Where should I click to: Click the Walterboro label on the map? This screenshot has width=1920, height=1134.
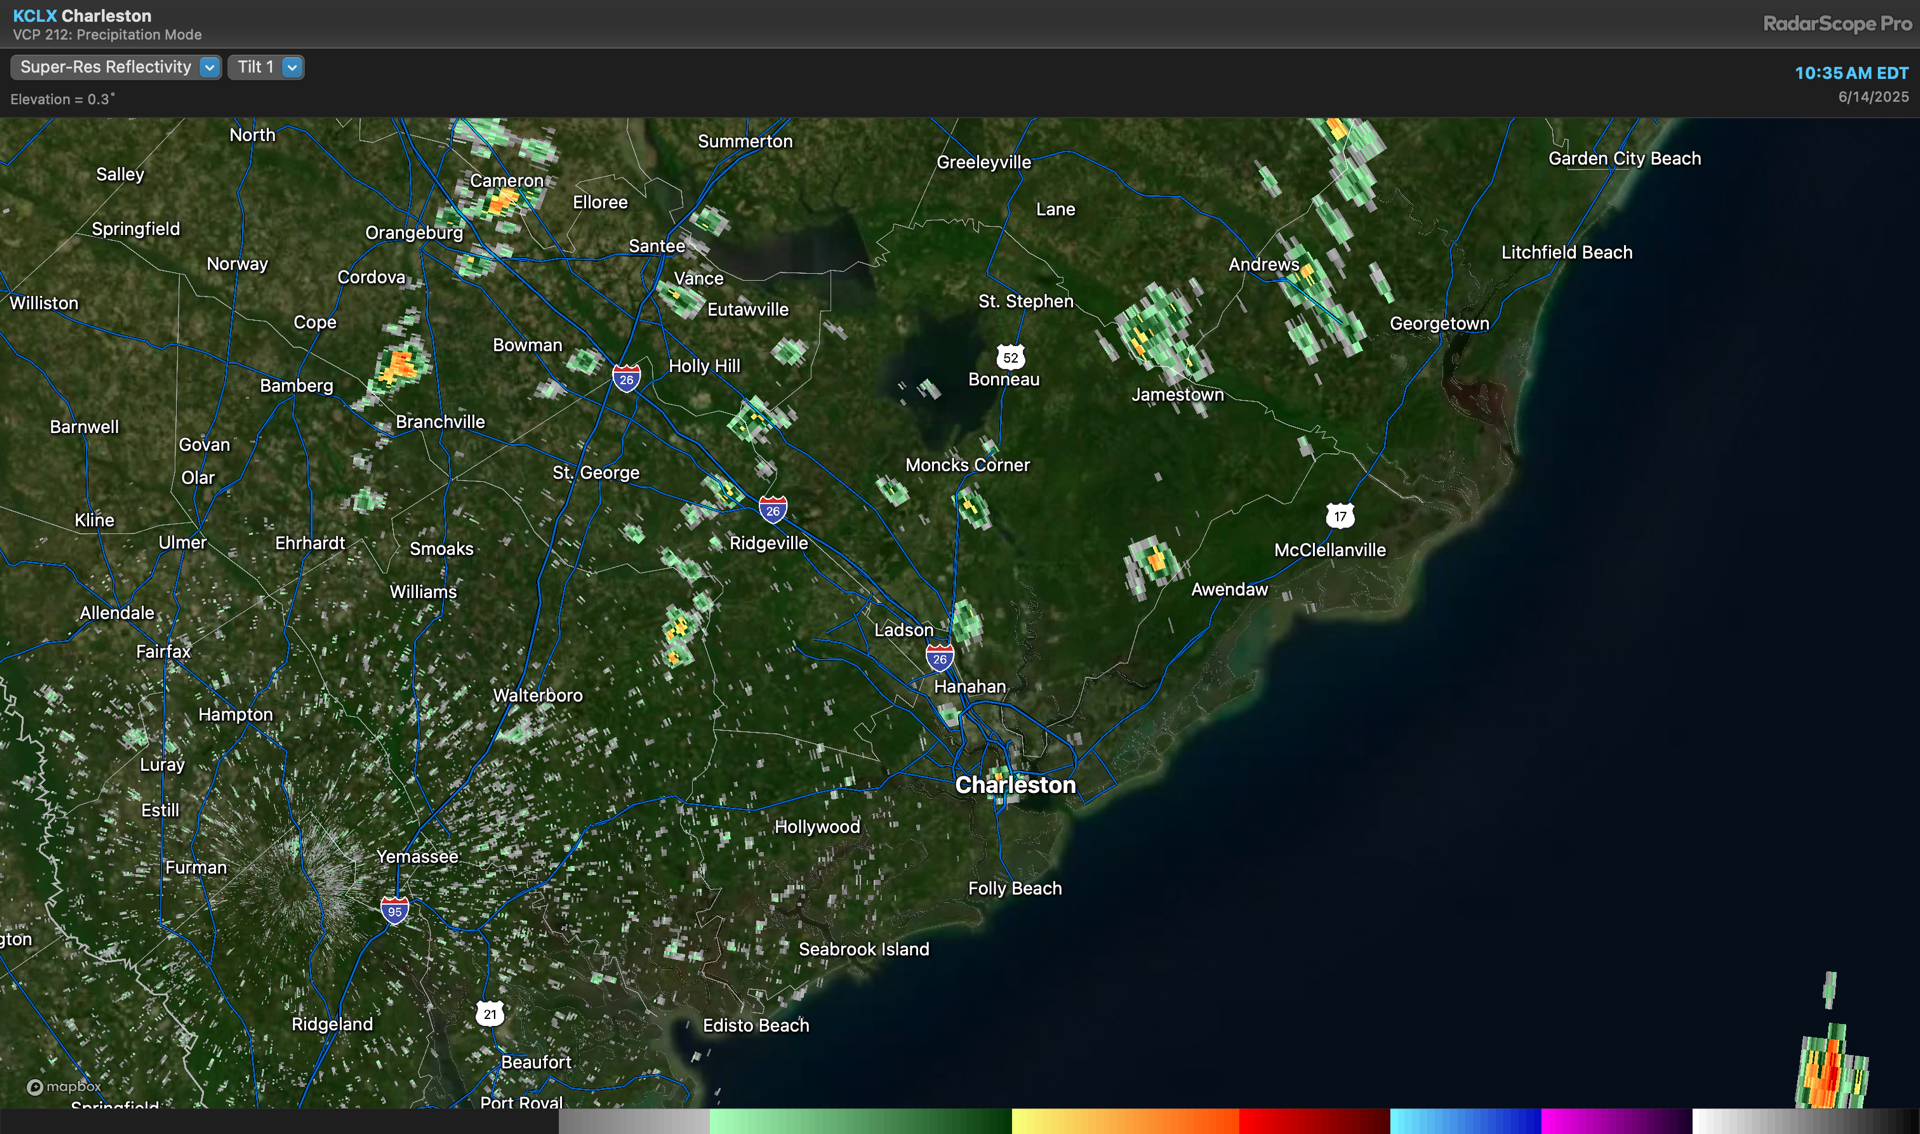[x=537, y=695]
